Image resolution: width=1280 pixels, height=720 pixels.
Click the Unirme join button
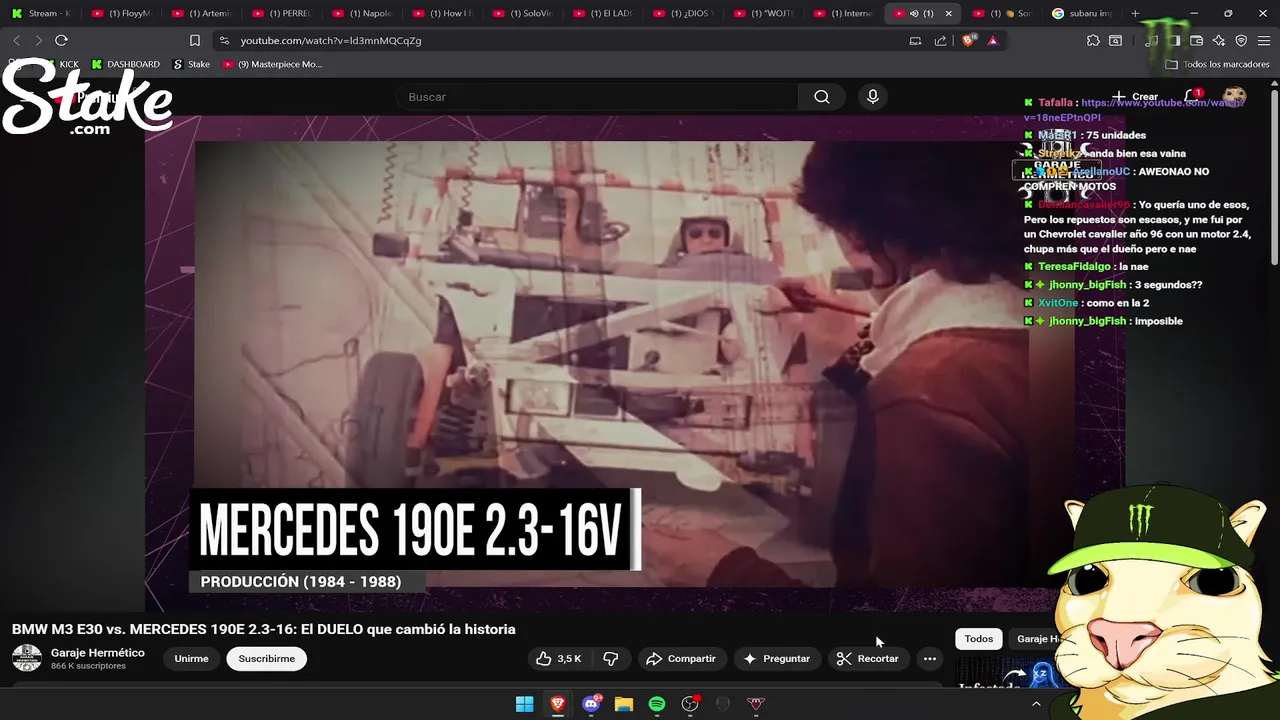(191, 659)
